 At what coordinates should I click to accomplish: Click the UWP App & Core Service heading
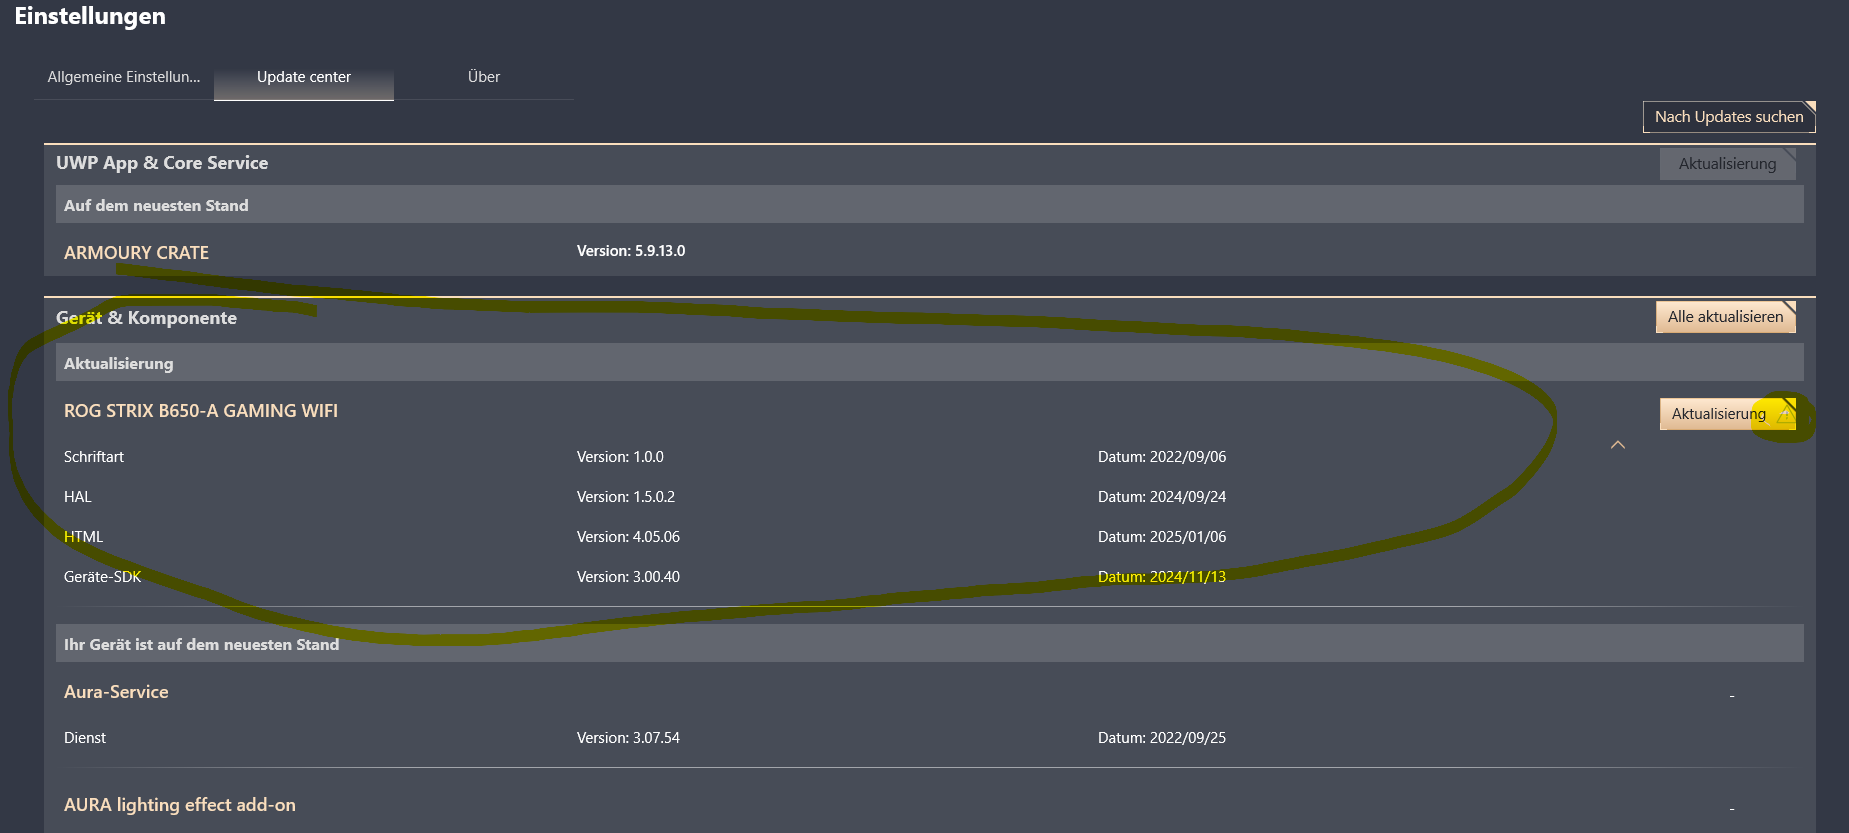coord(162,163)
